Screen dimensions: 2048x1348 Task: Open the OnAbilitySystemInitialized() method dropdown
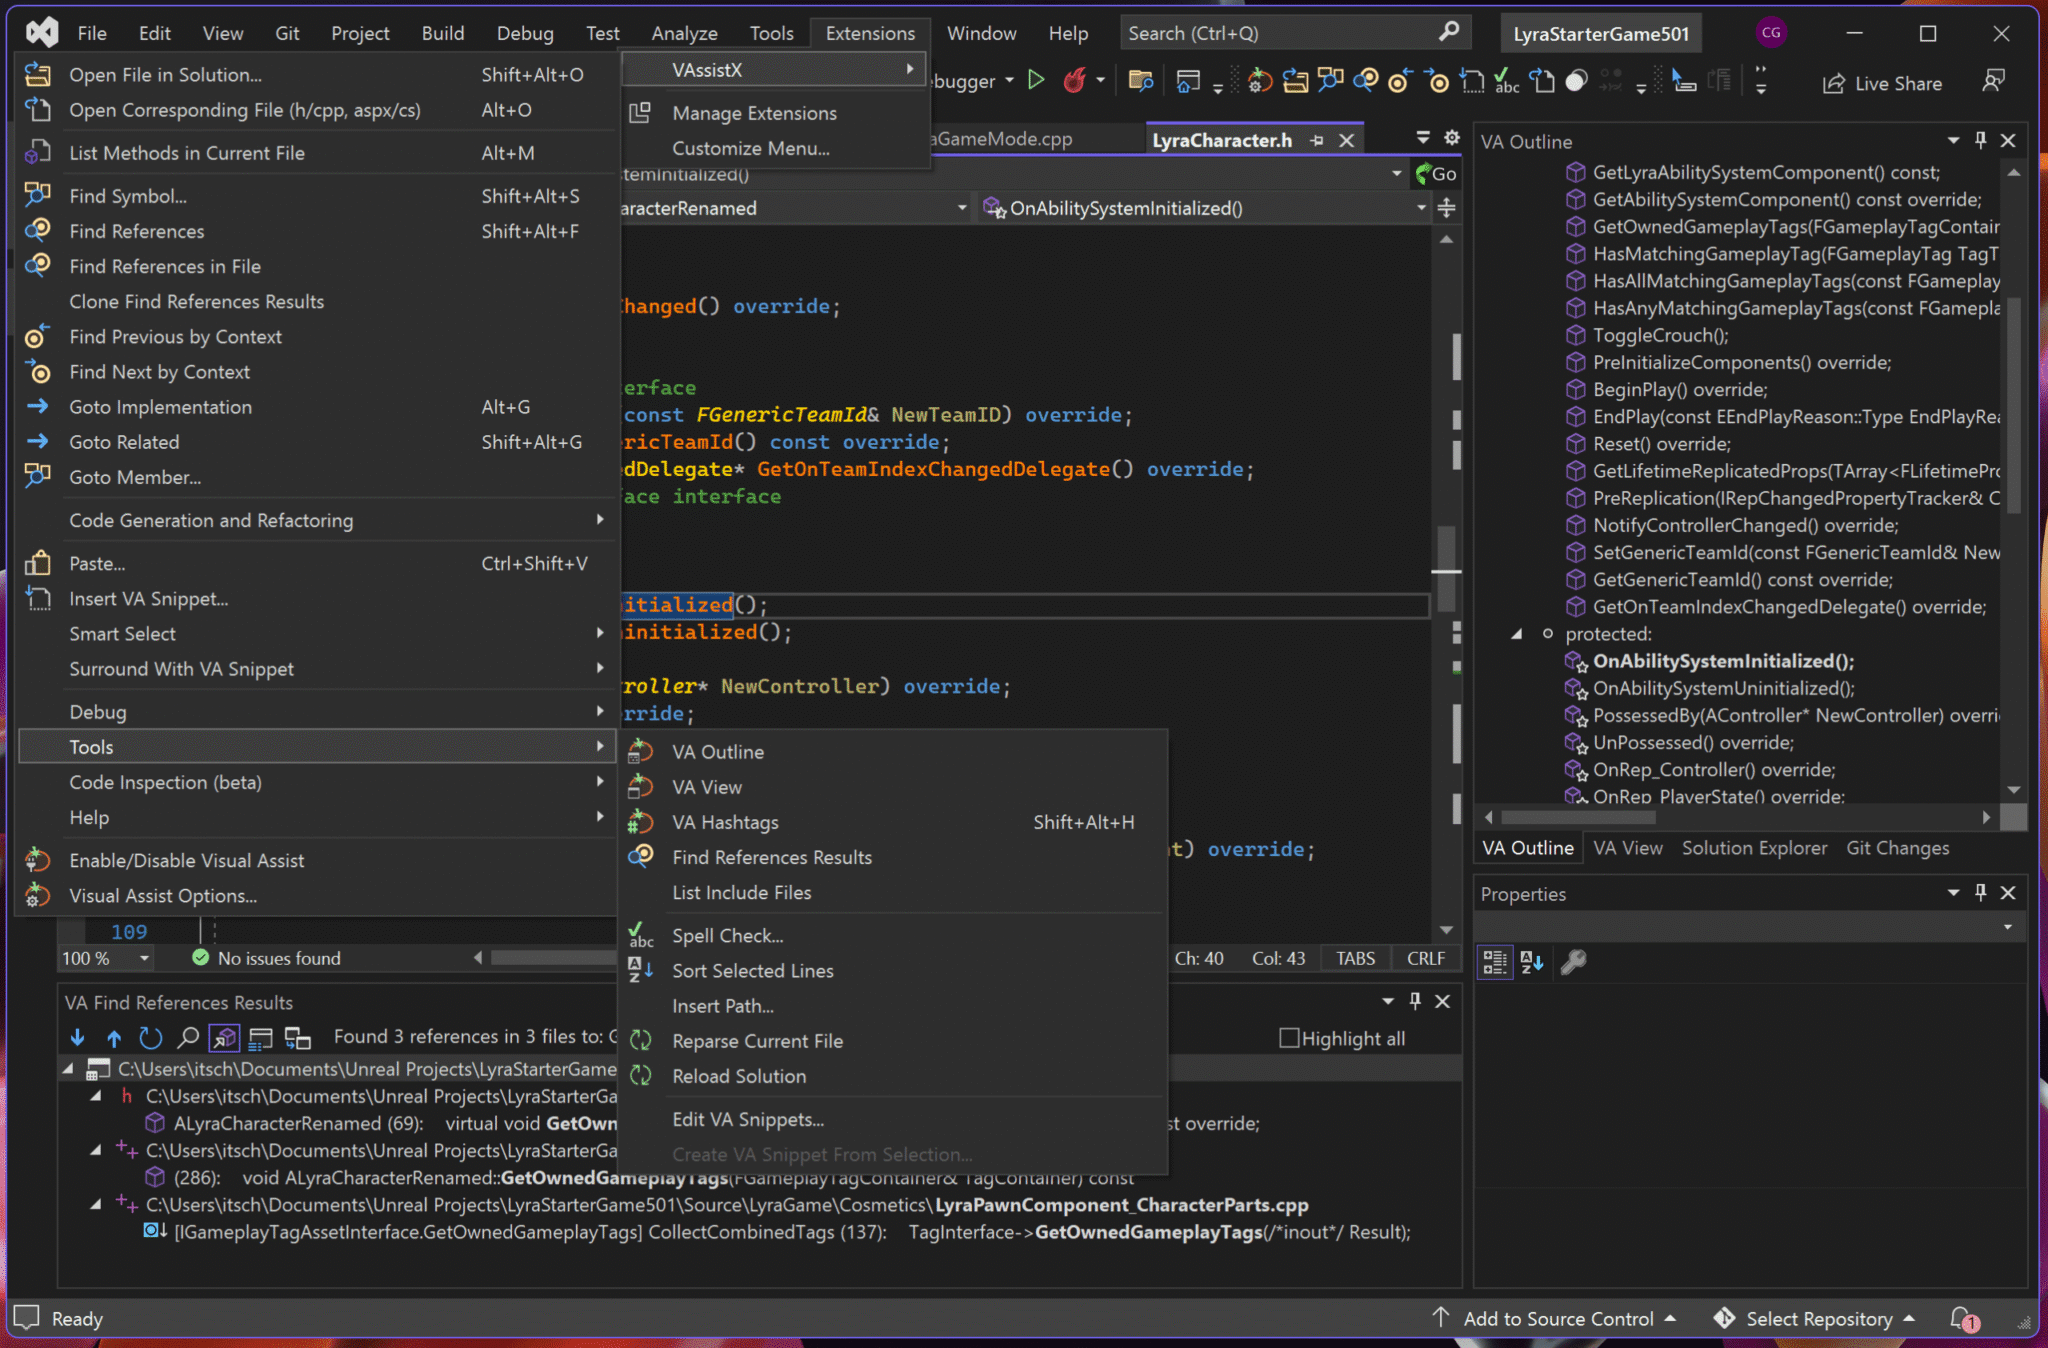[x=1421, y=208]
